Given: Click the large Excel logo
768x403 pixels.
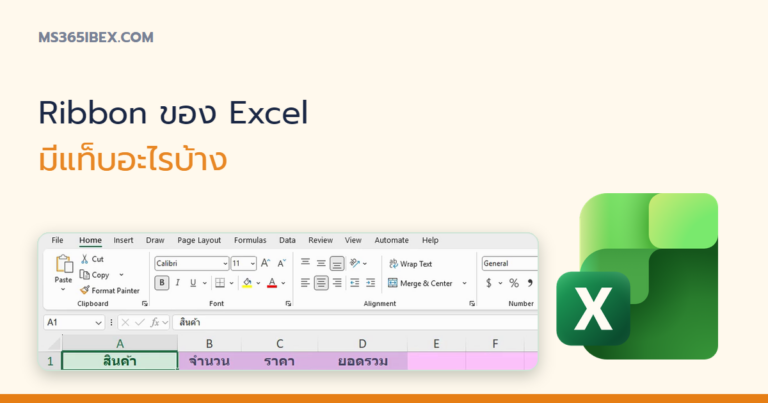Looking at the screenshot, I should coord(637,276).
